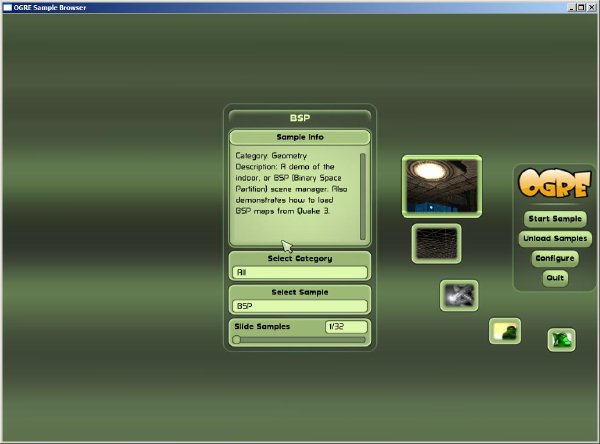Click the Sample Info header
The height and width of the screenshot is (444, 600).
(300, 137)
